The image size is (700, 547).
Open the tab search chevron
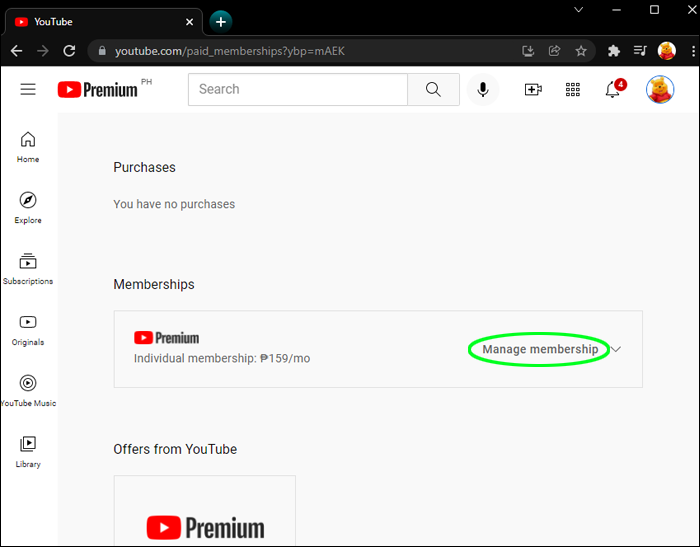pos(579,10)
